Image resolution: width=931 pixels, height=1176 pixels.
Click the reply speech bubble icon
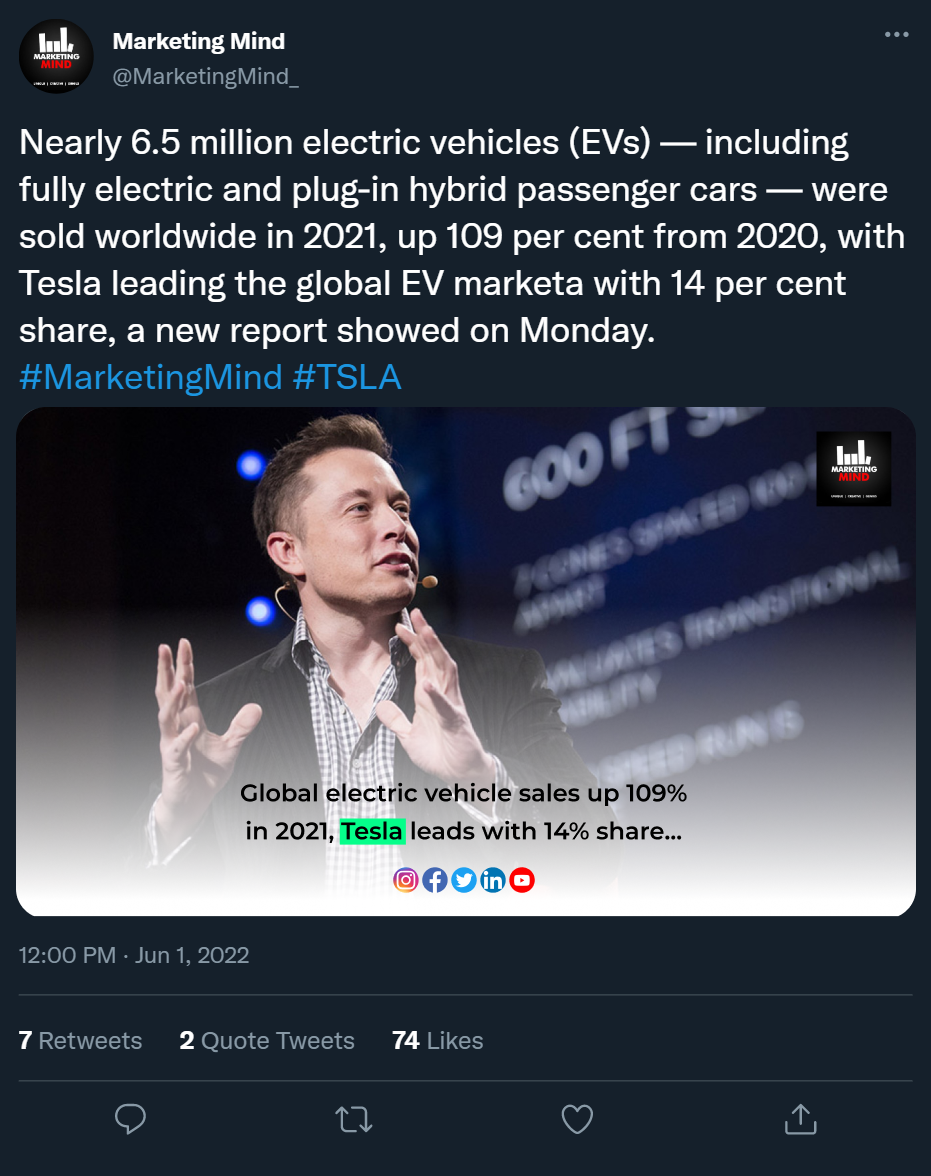tap(131, 1119)
